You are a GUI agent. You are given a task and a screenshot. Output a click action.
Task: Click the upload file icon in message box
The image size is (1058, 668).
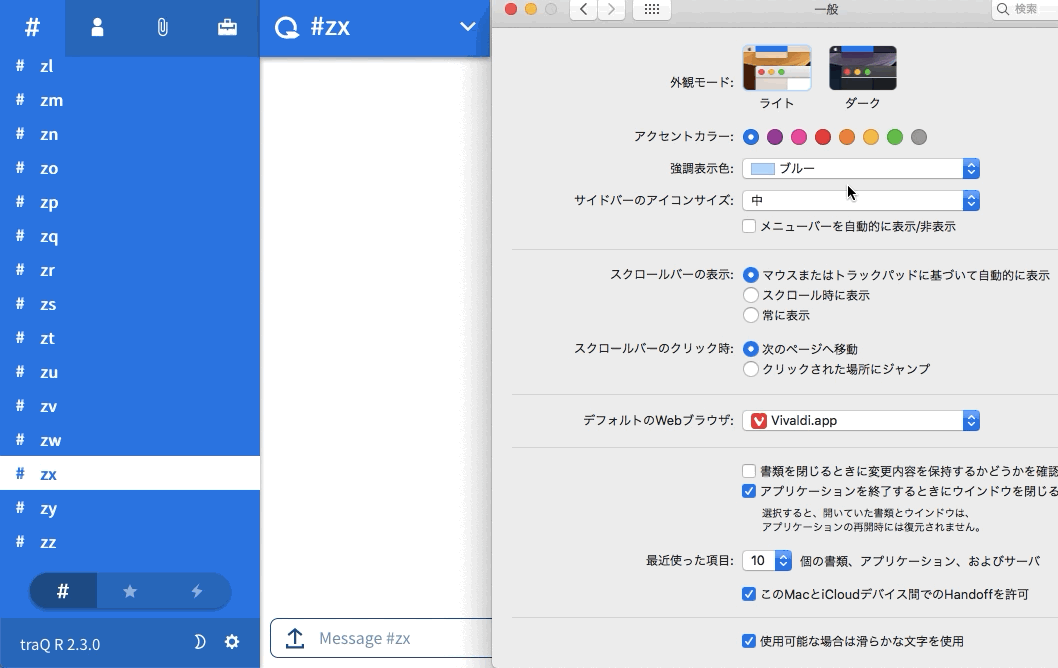click(295, 638)
